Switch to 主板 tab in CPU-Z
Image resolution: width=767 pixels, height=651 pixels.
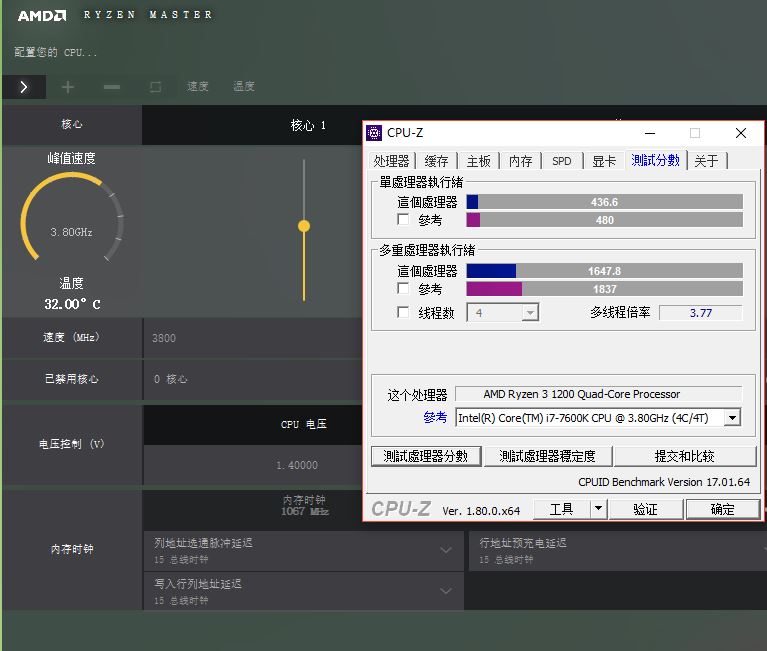pyautogui.click(x=478, y=161)
